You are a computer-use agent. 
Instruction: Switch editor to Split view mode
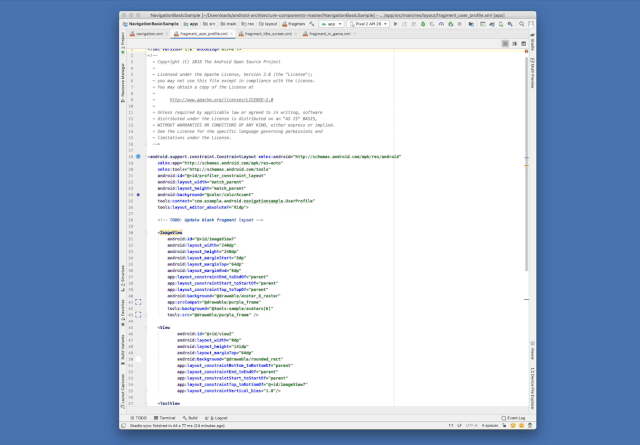click(513, 43)
